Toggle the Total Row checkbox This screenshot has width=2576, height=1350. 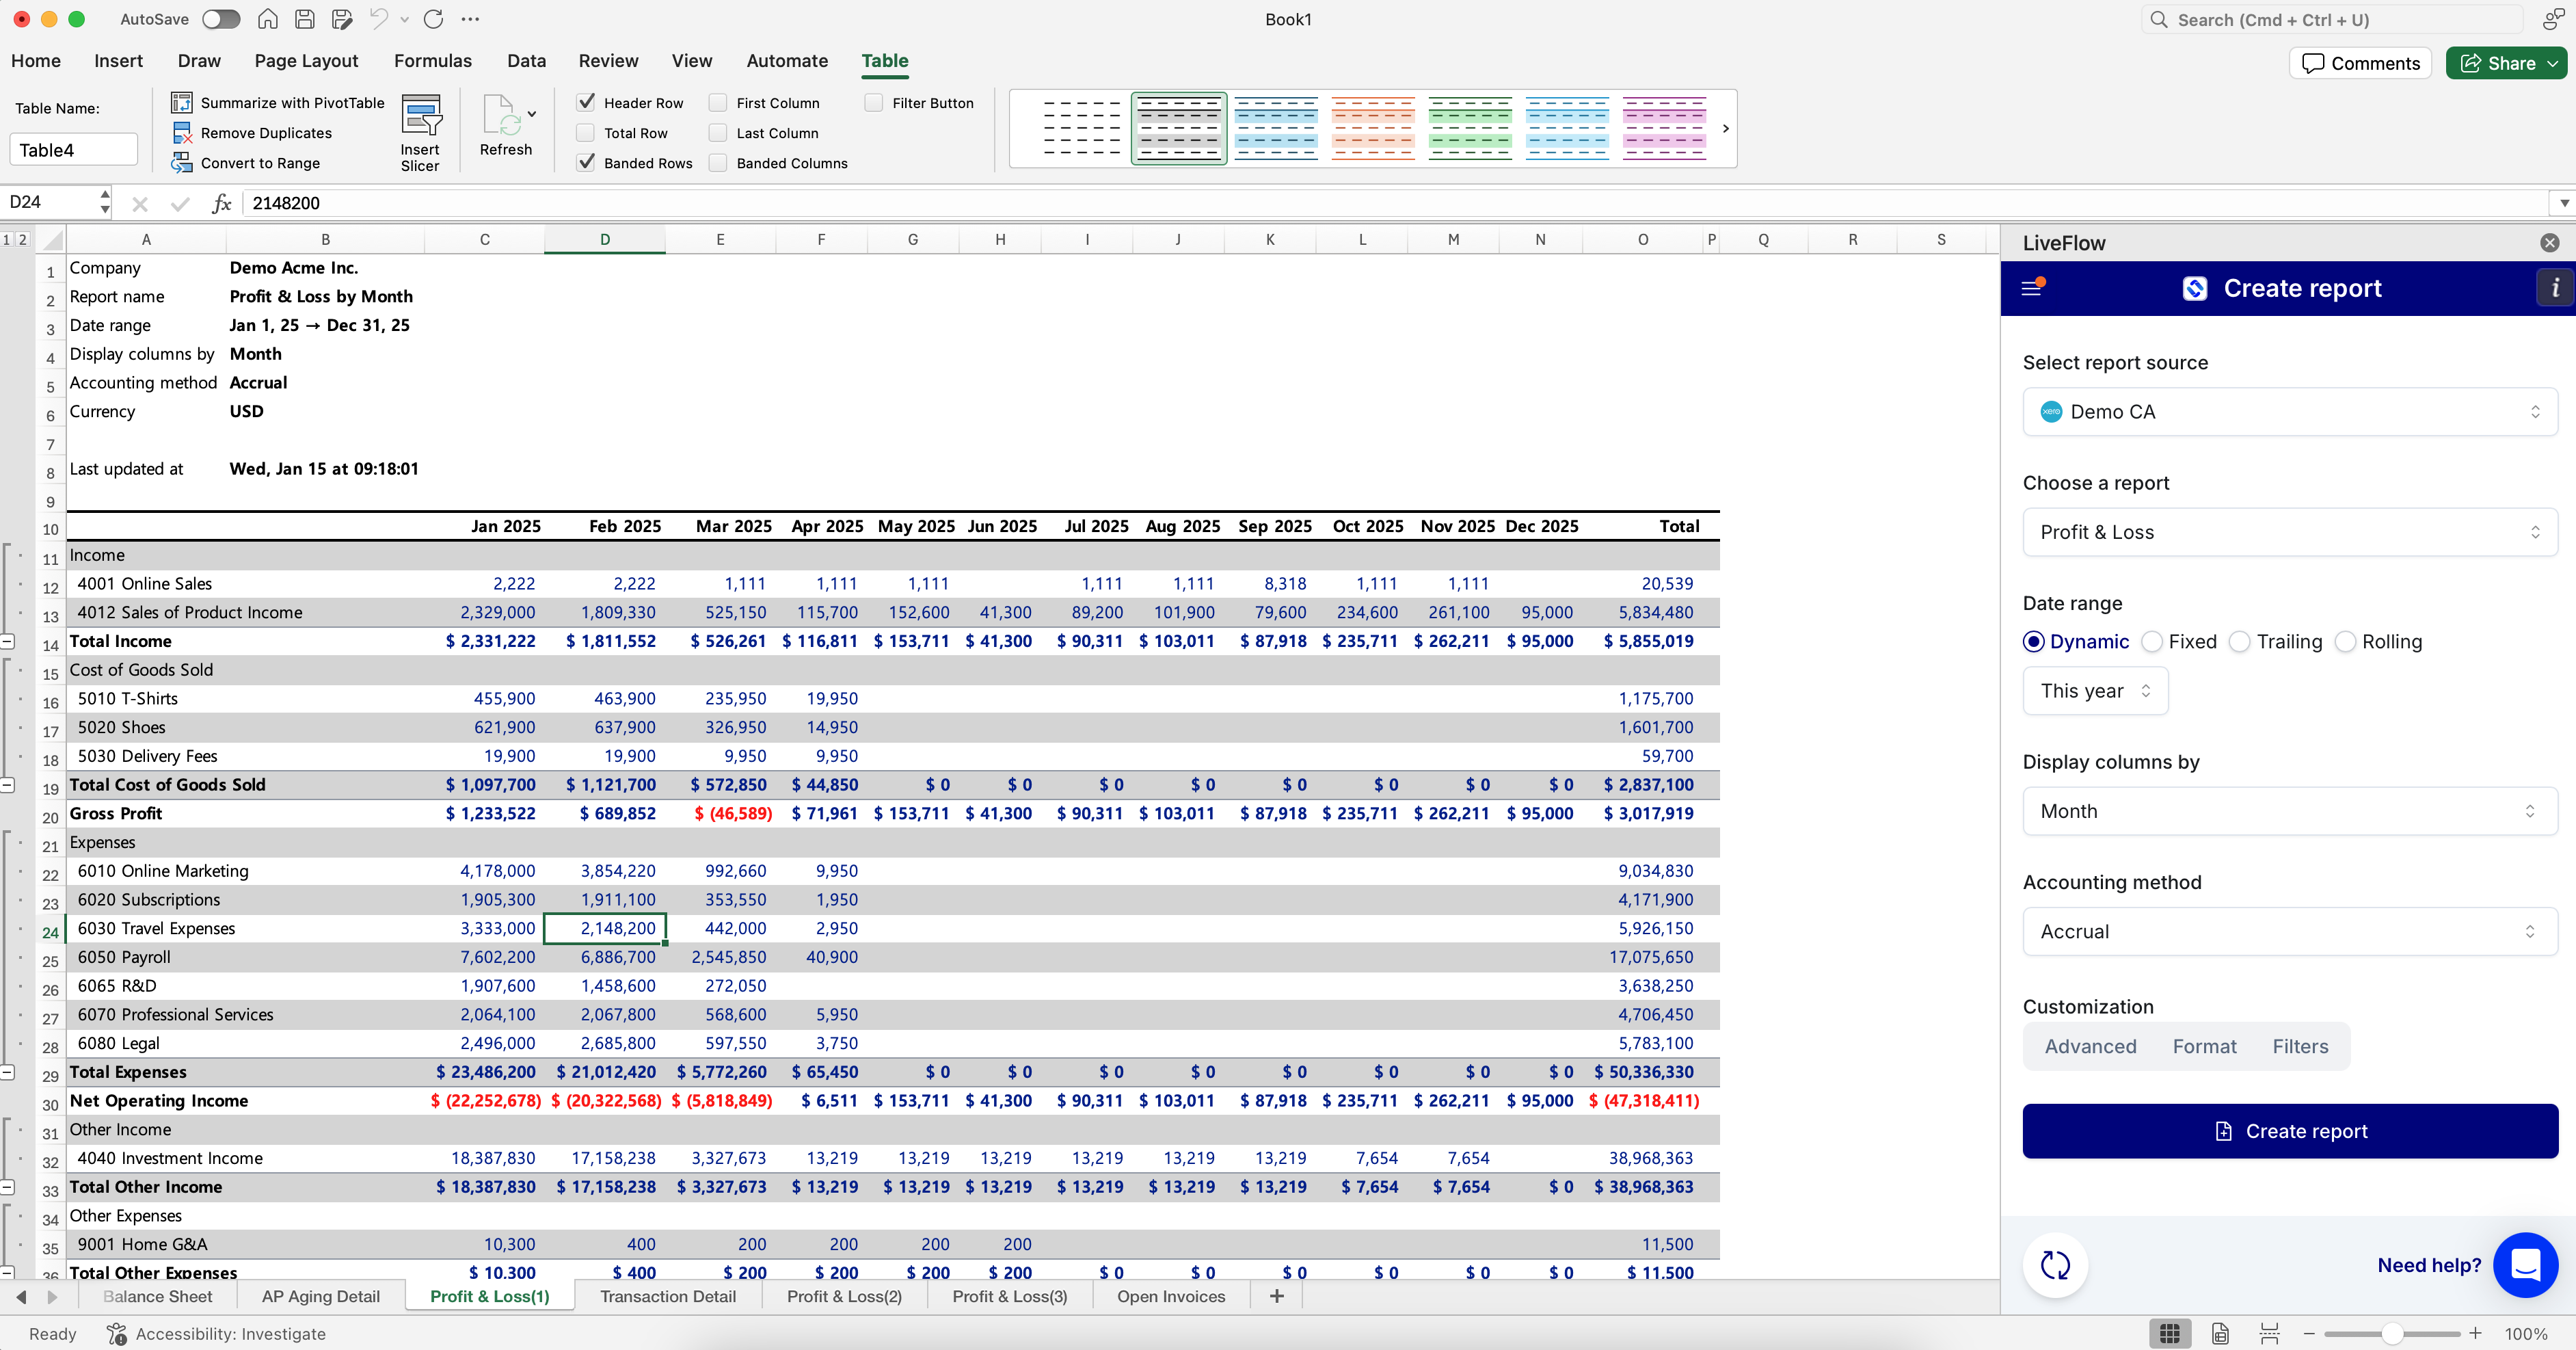(585, 131)
